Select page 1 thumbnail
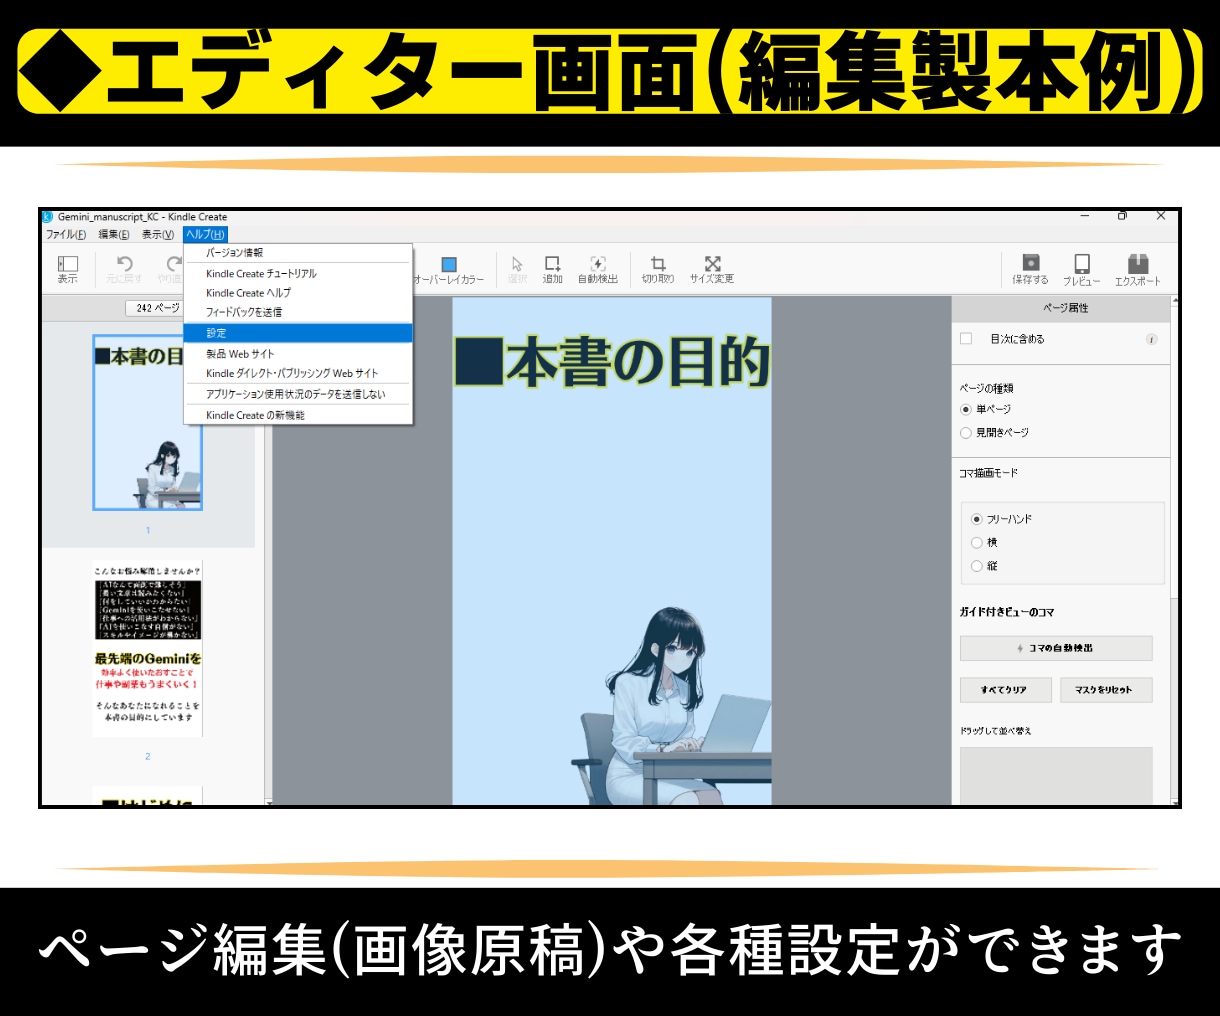Image resolution: width=1220 pixels, height=1016 pixels. 148,423
